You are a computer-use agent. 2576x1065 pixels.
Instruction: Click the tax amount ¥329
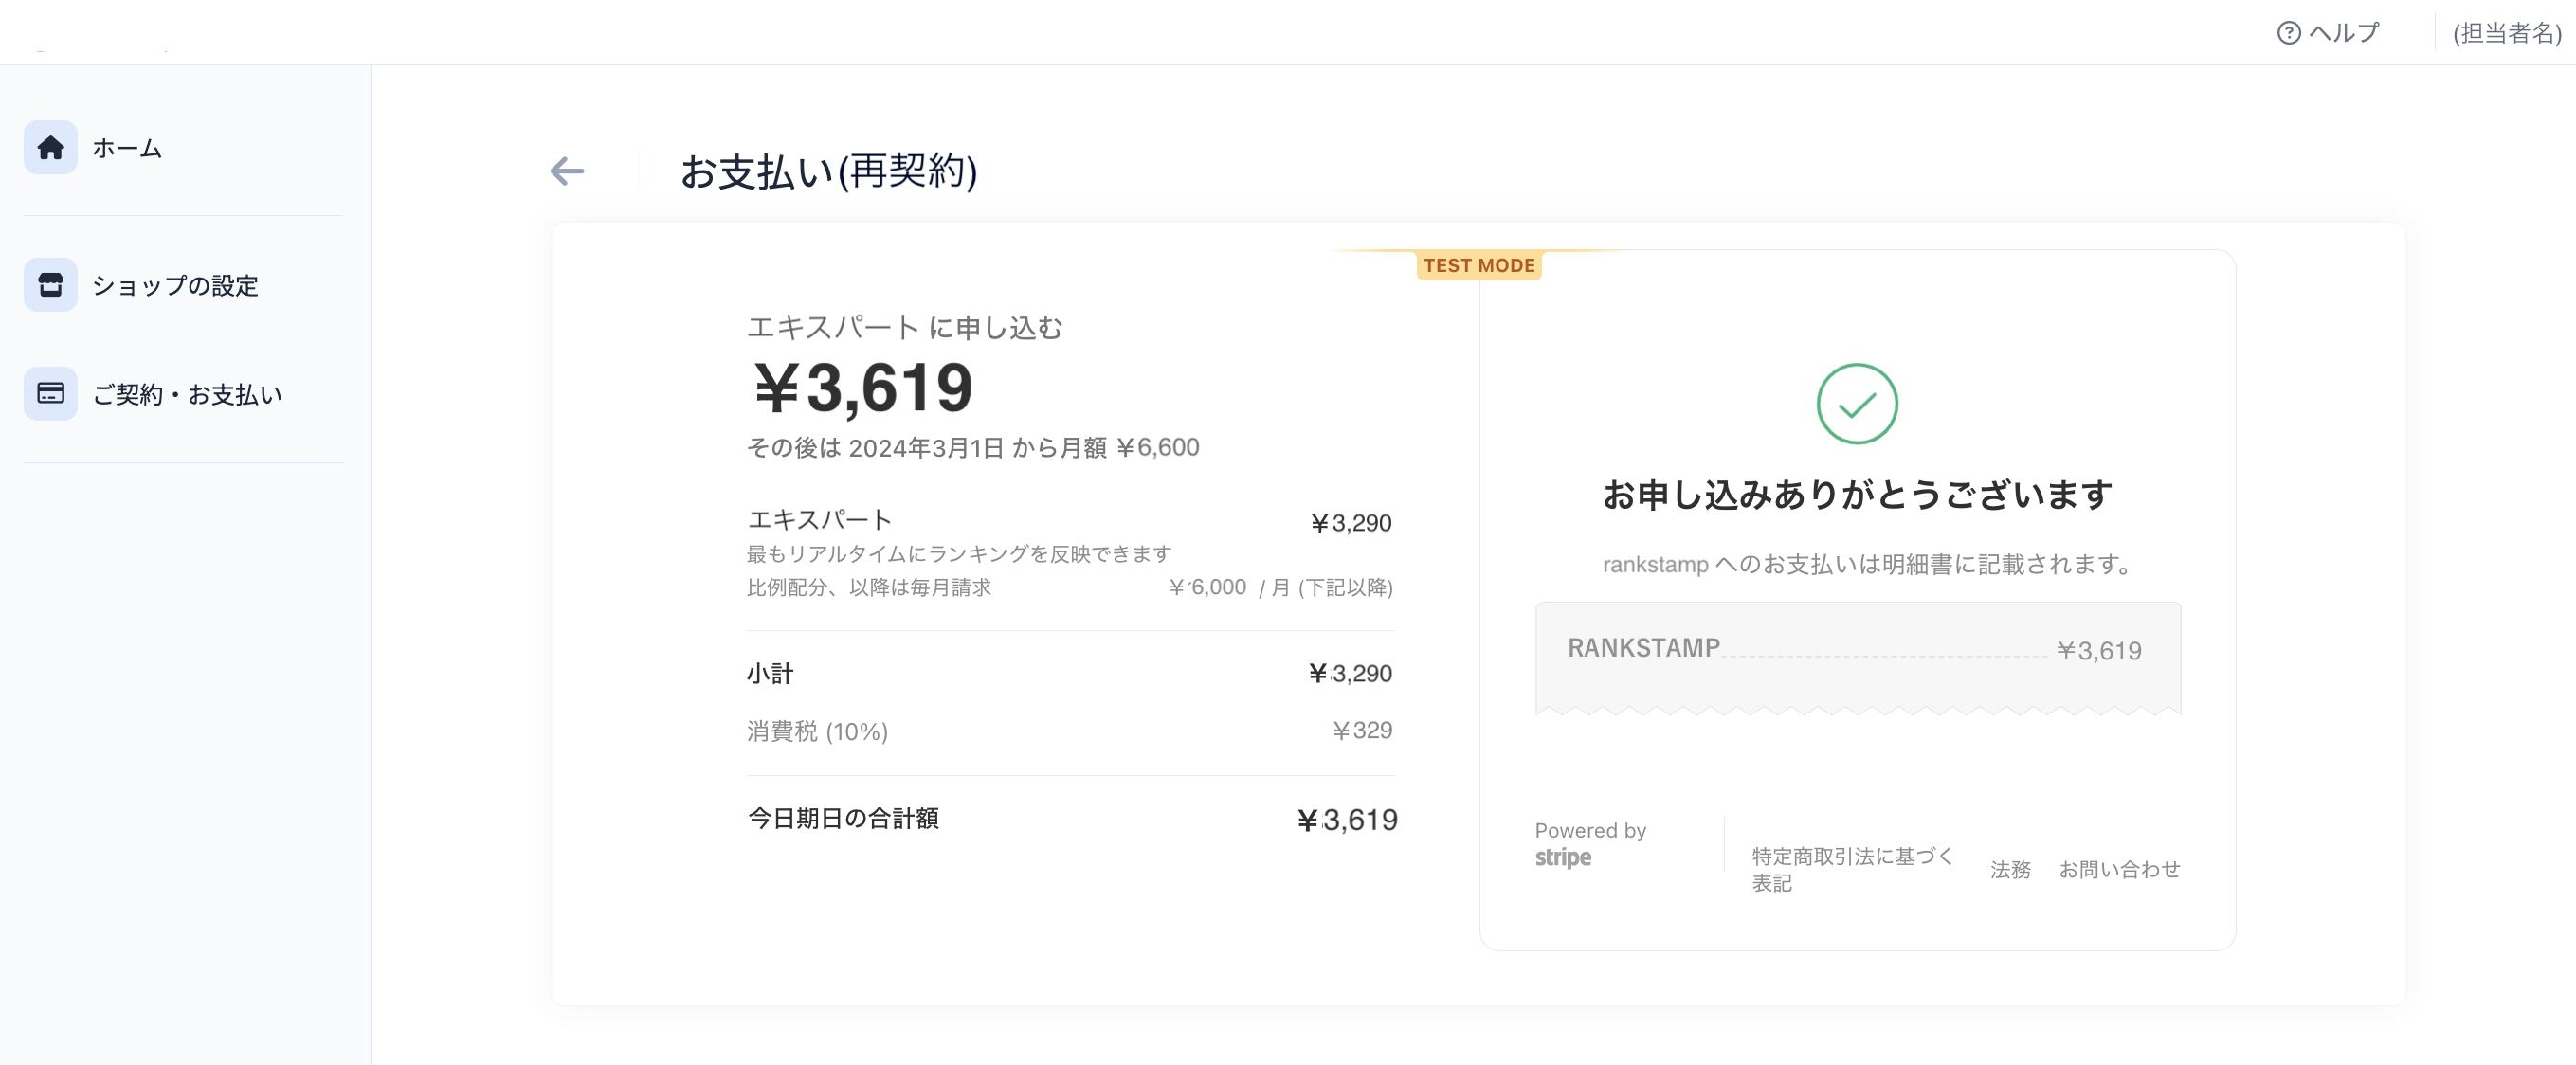point(1362,730)
